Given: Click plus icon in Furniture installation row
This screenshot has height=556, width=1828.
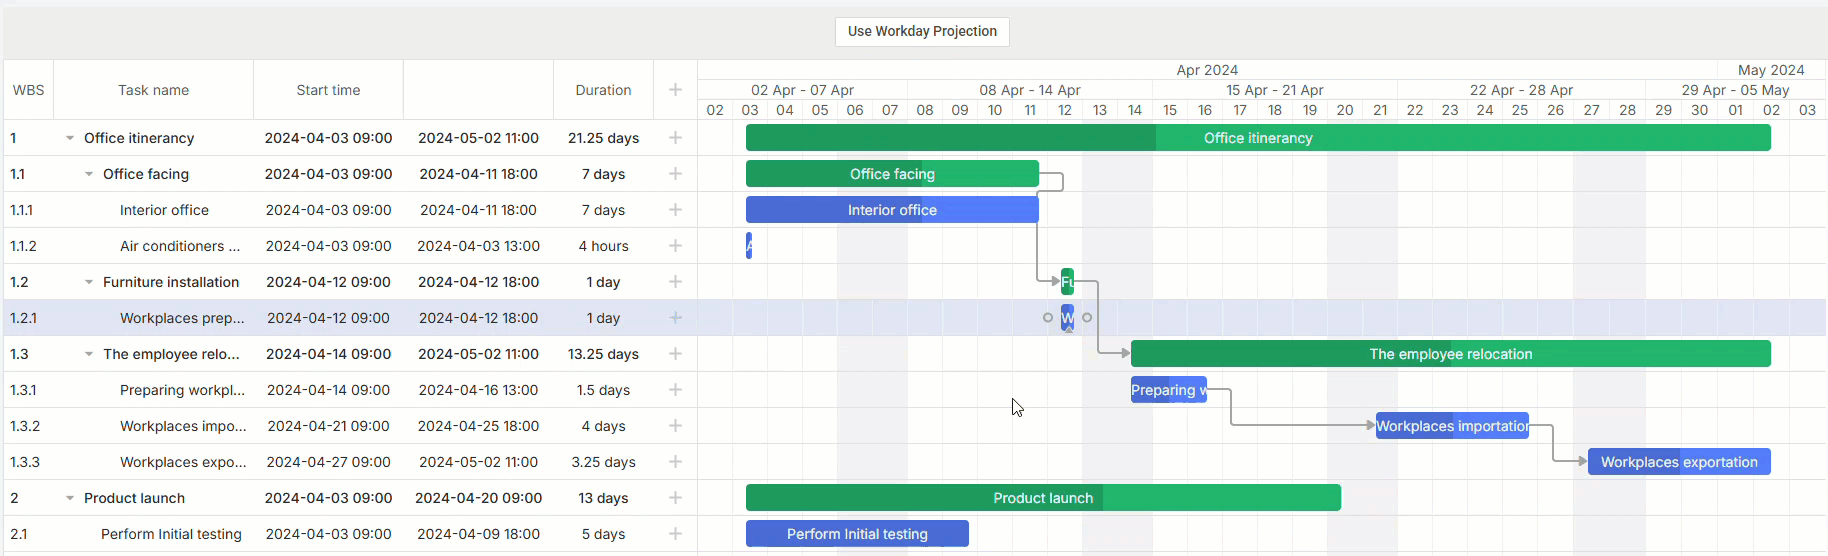Looking at the screenshot, I should point(675,282).
